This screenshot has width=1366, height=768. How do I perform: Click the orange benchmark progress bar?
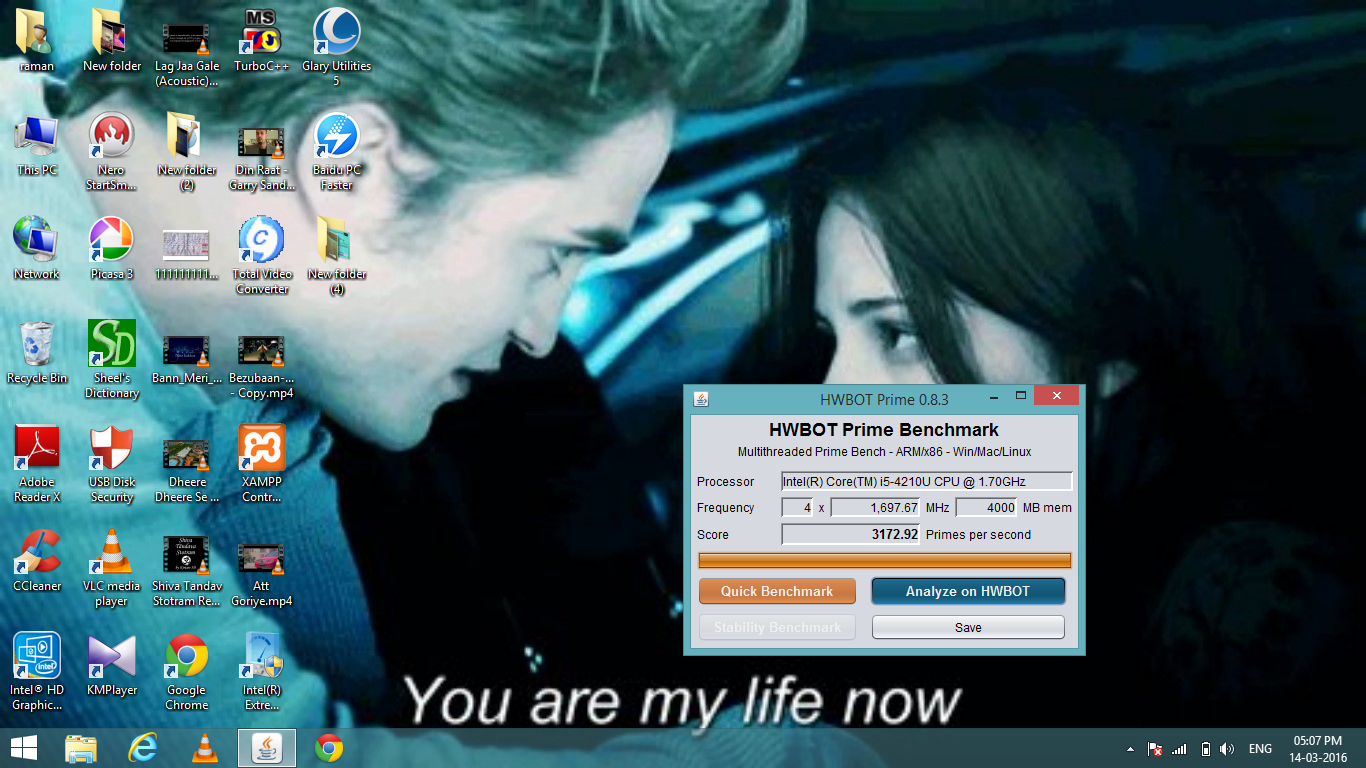pos(885,560)
